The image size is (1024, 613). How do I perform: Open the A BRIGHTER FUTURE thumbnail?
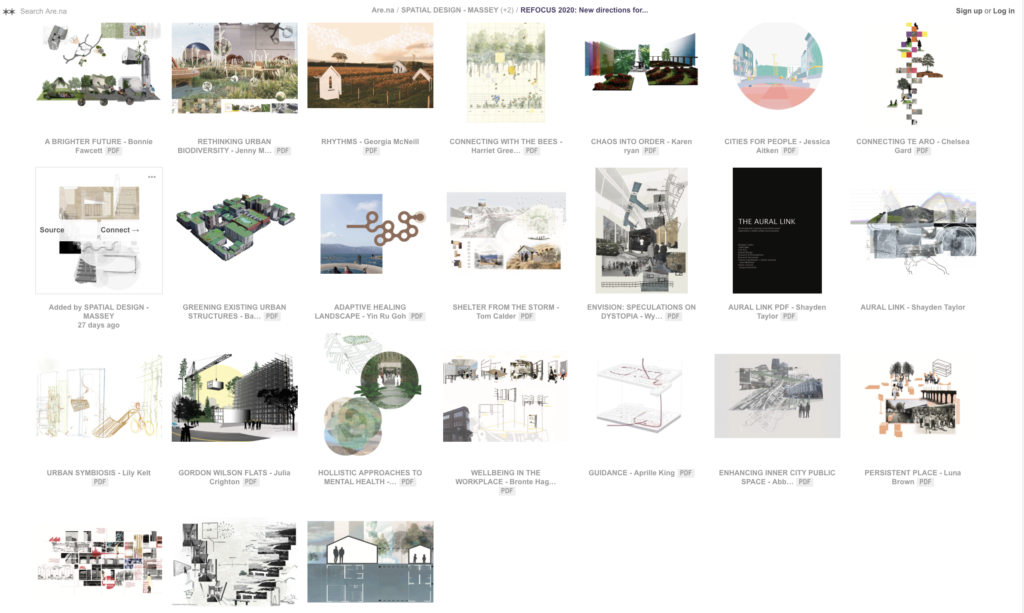(99, 64)
